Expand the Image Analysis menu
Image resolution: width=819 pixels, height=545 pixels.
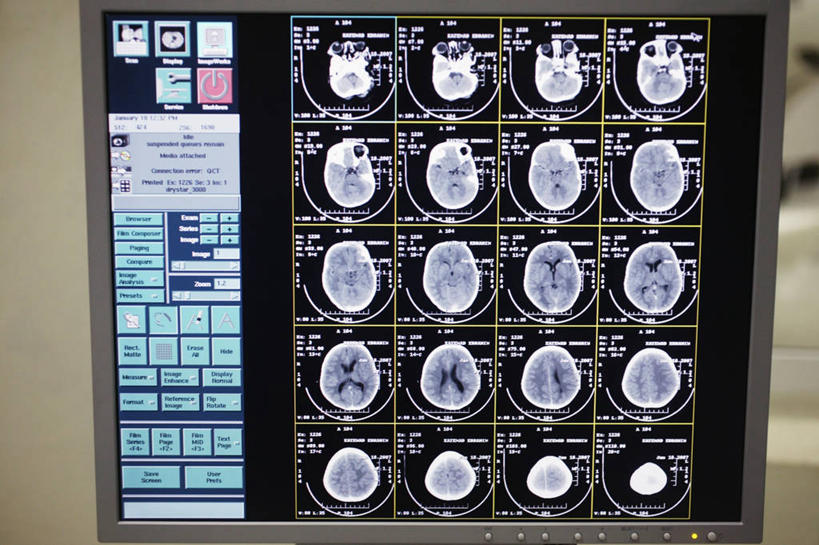click(138, 279)
